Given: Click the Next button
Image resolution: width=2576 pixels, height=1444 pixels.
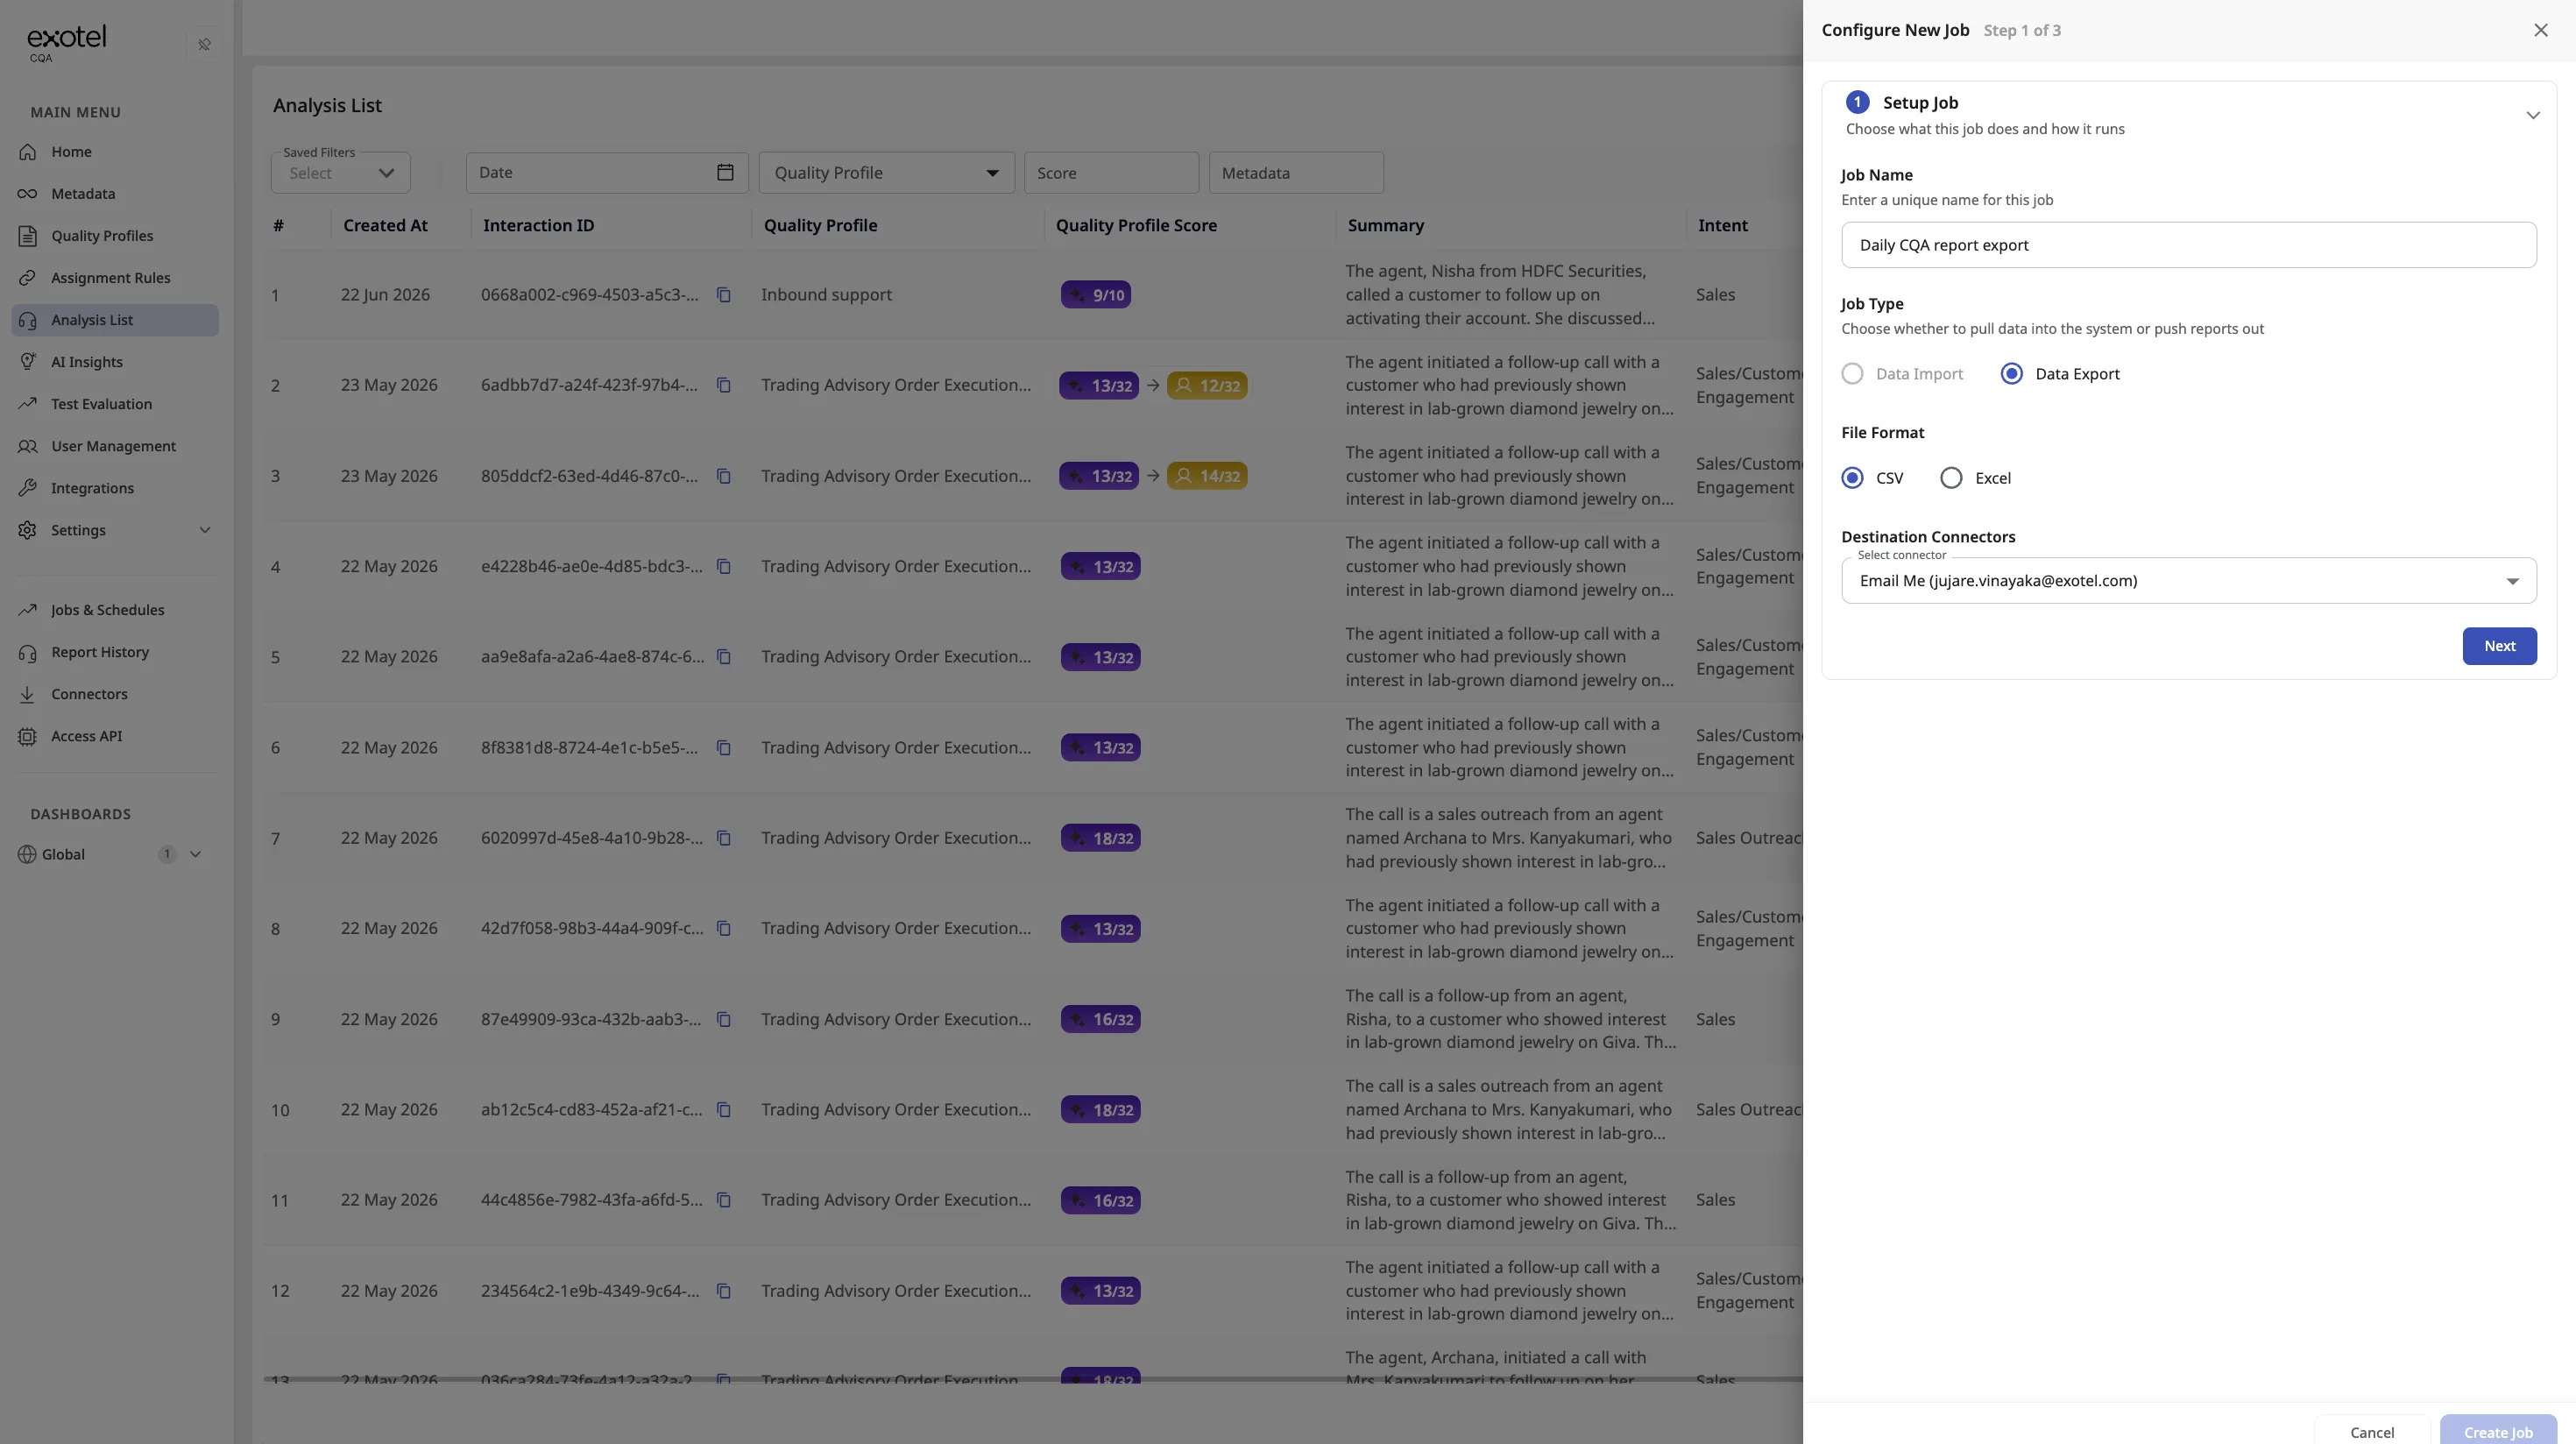Looking at the screenshot, I should pyautogui.click(x=2499, y=646).
